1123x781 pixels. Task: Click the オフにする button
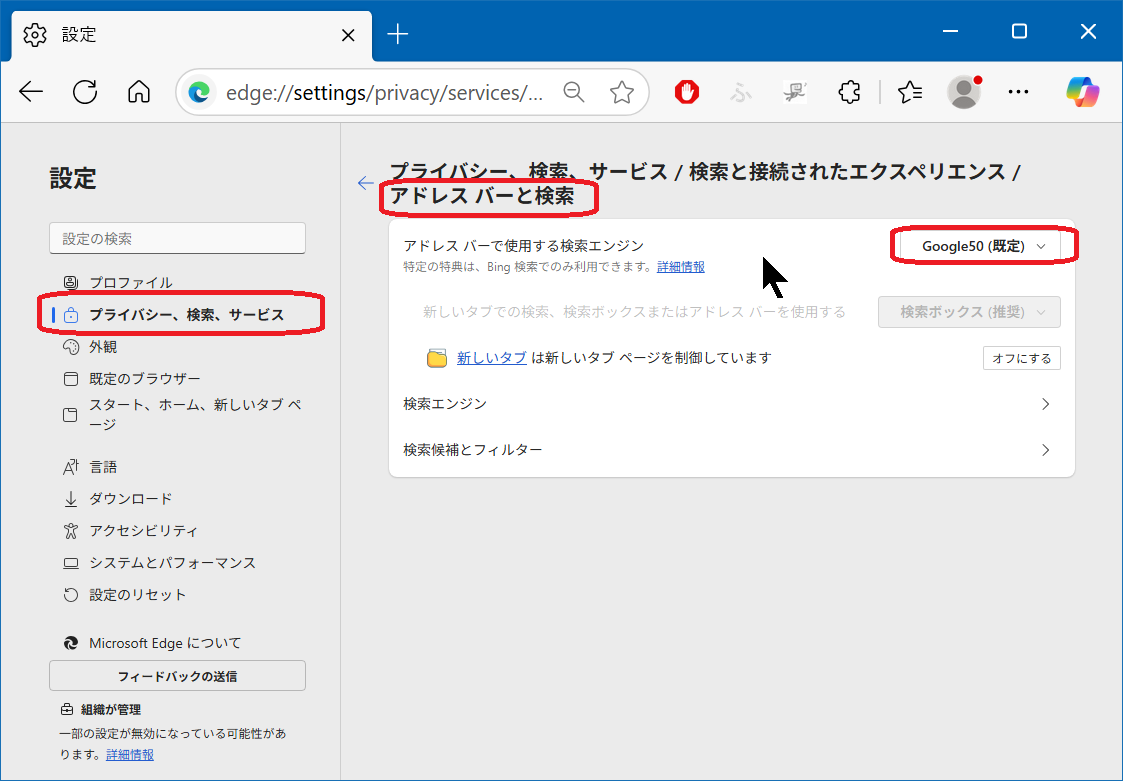point(1021,358)
